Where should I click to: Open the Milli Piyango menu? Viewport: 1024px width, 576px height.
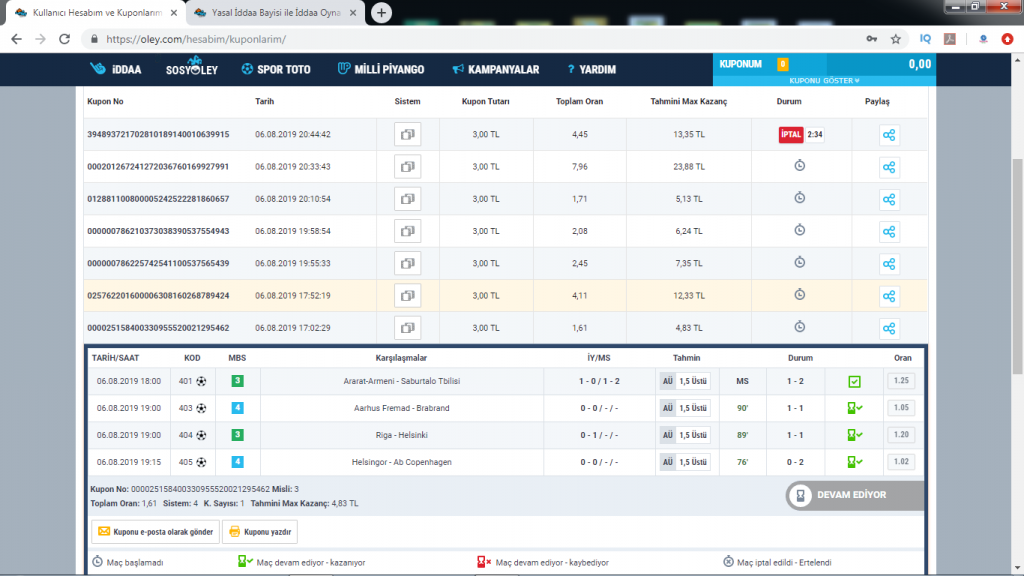(x=380, y=70)
